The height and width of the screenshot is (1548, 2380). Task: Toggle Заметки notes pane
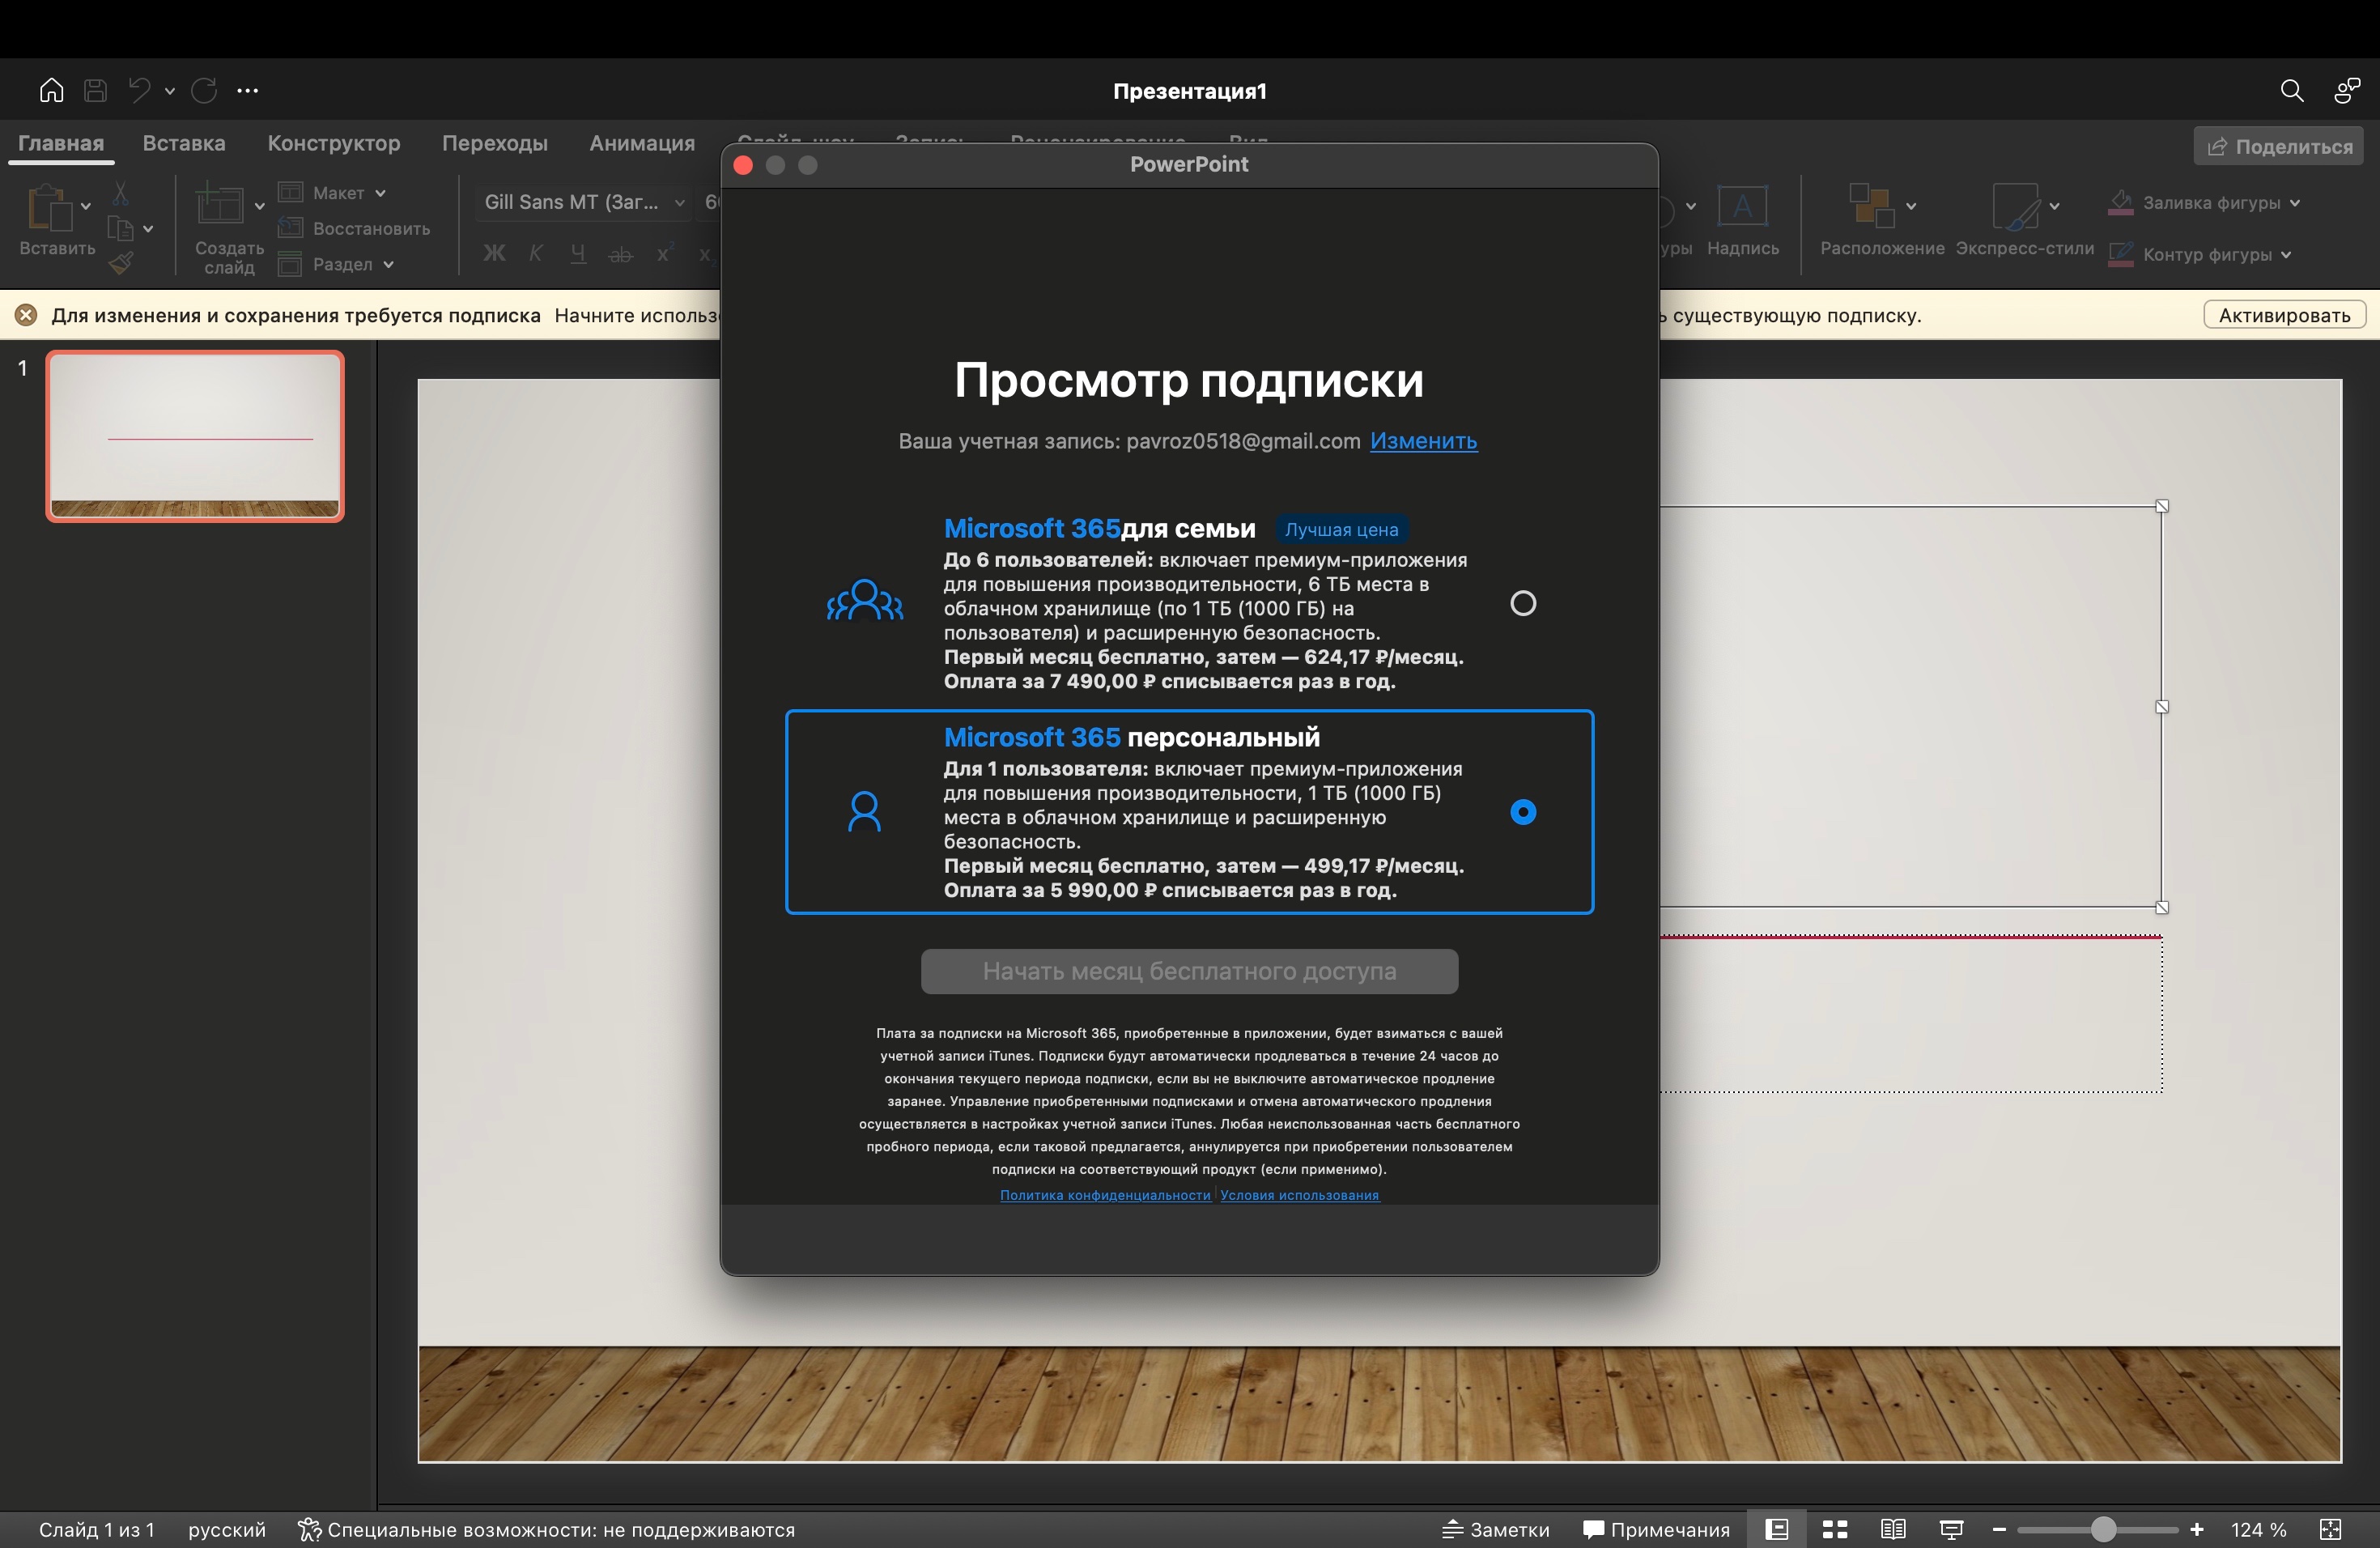tap(1496, 1529)
